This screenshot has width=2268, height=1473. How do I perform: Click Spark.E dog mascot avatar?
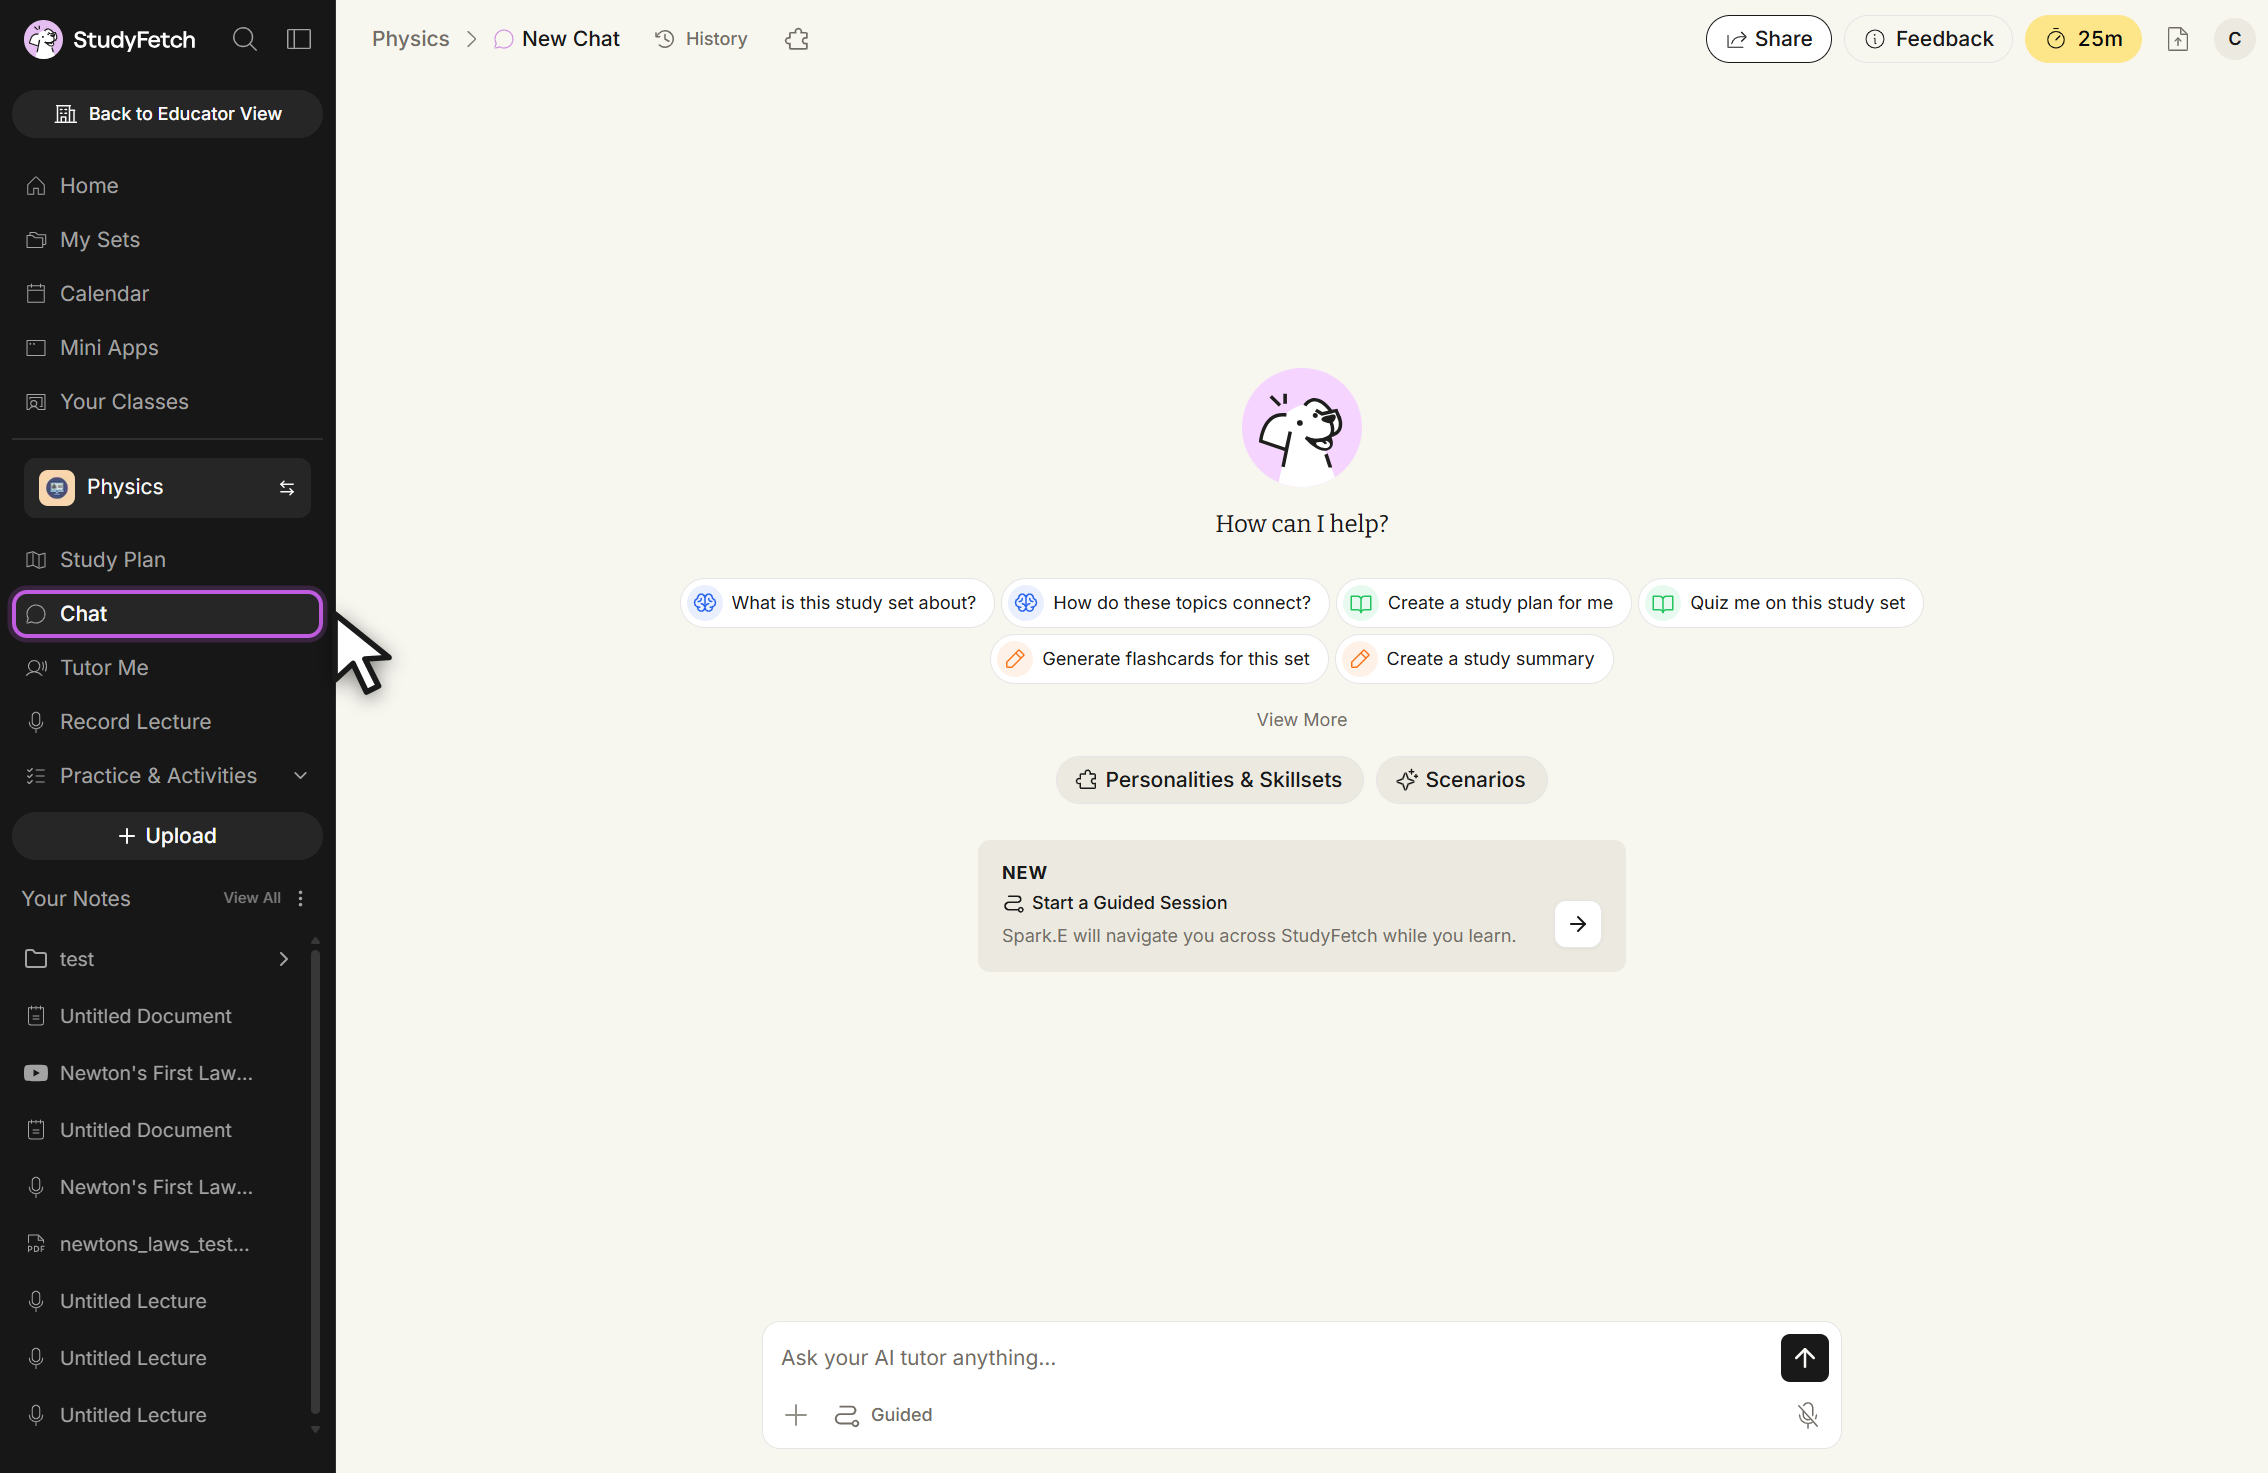[1302, 428]
